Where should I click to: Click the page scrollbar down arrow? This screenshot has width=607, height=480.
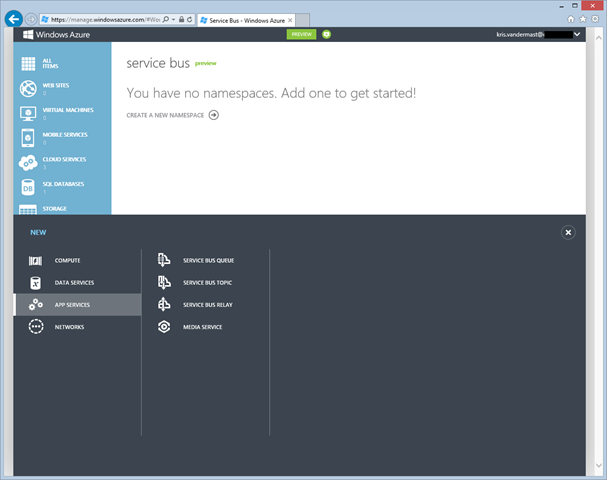click(x=598, y=465)
